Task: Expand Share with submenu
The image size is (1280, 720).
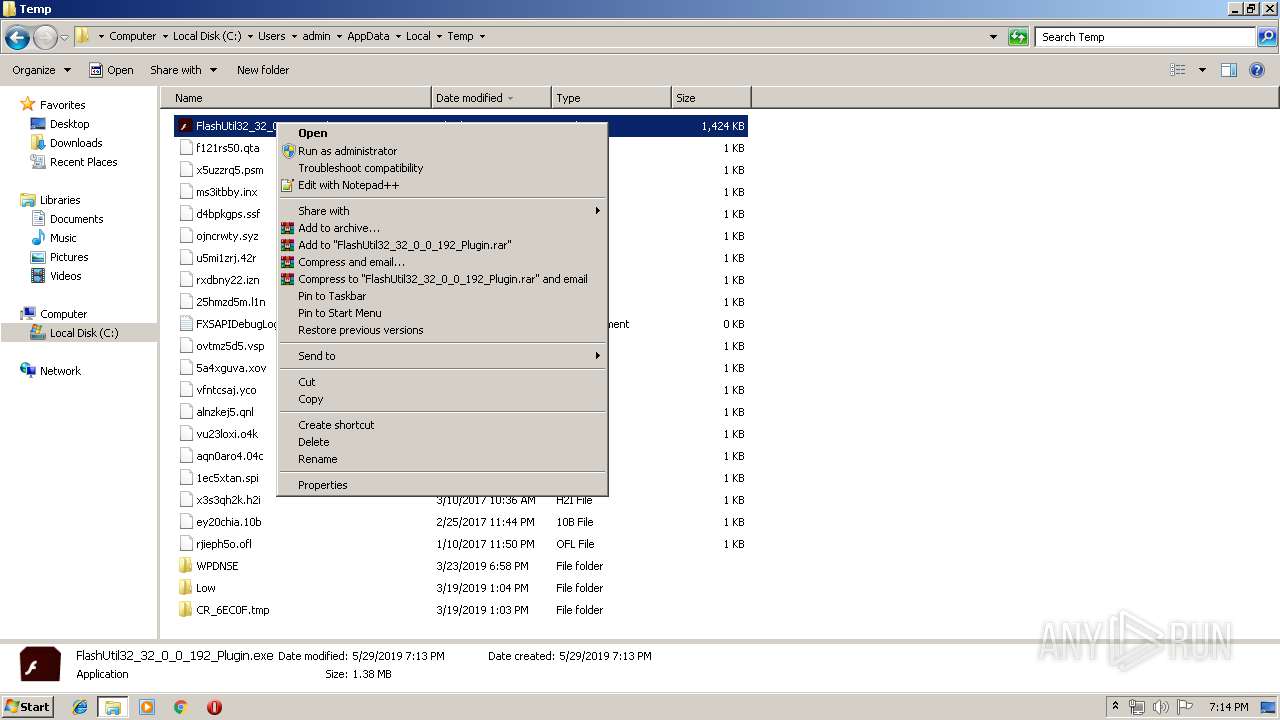Action: tap(442, 211)
